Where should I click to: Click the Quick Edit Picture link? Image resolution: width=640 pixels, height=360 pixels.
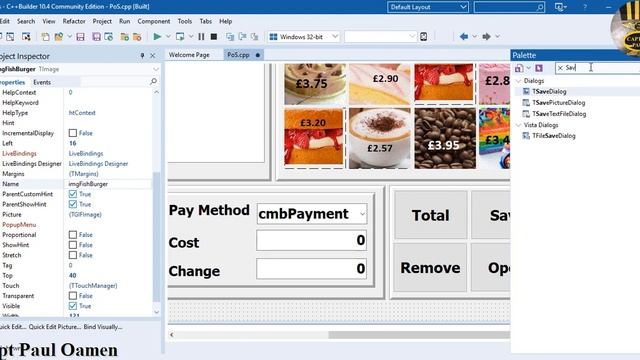point(55,327)
